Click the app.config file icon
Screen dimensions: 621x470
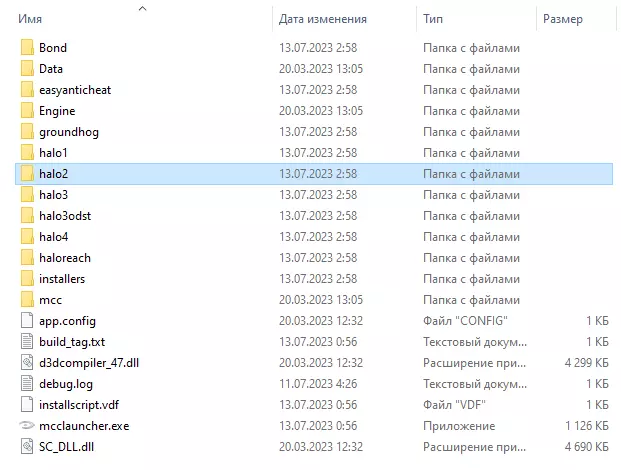(27, 320)
